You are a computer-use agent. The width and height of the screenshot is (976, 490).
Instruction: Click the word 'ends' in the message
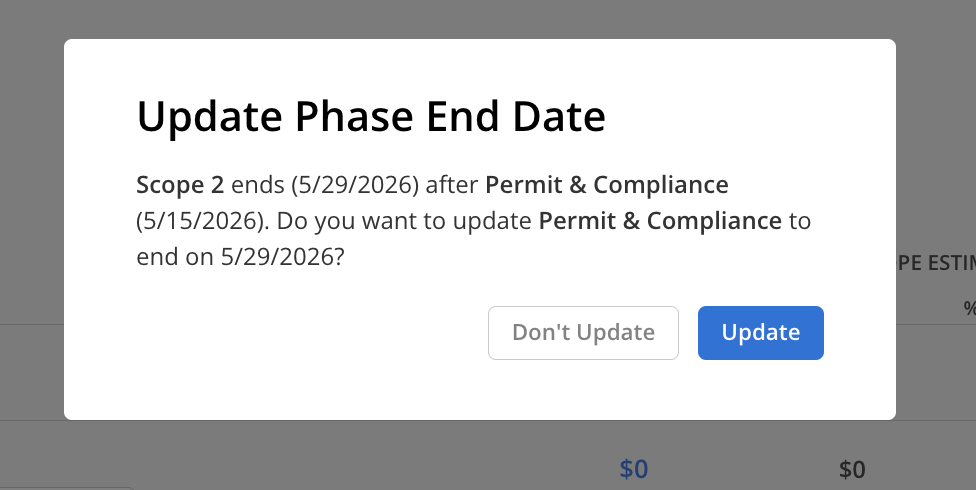[257, 185]
